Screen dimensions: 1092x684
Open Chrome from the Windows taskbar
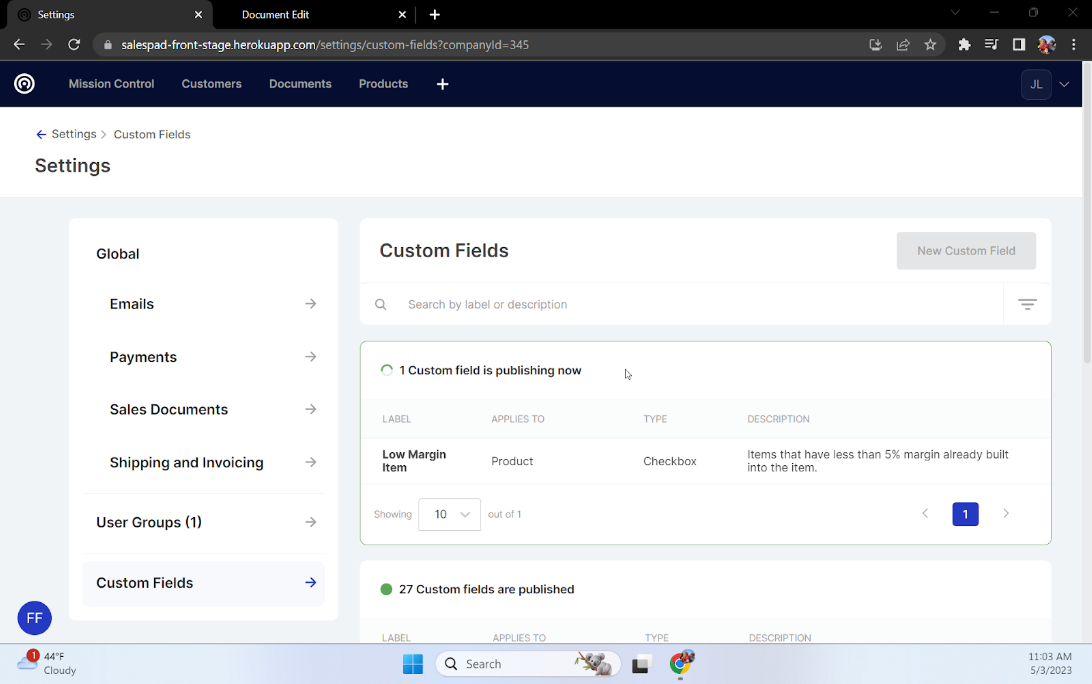pyautogui.click(x=681, y=664)
